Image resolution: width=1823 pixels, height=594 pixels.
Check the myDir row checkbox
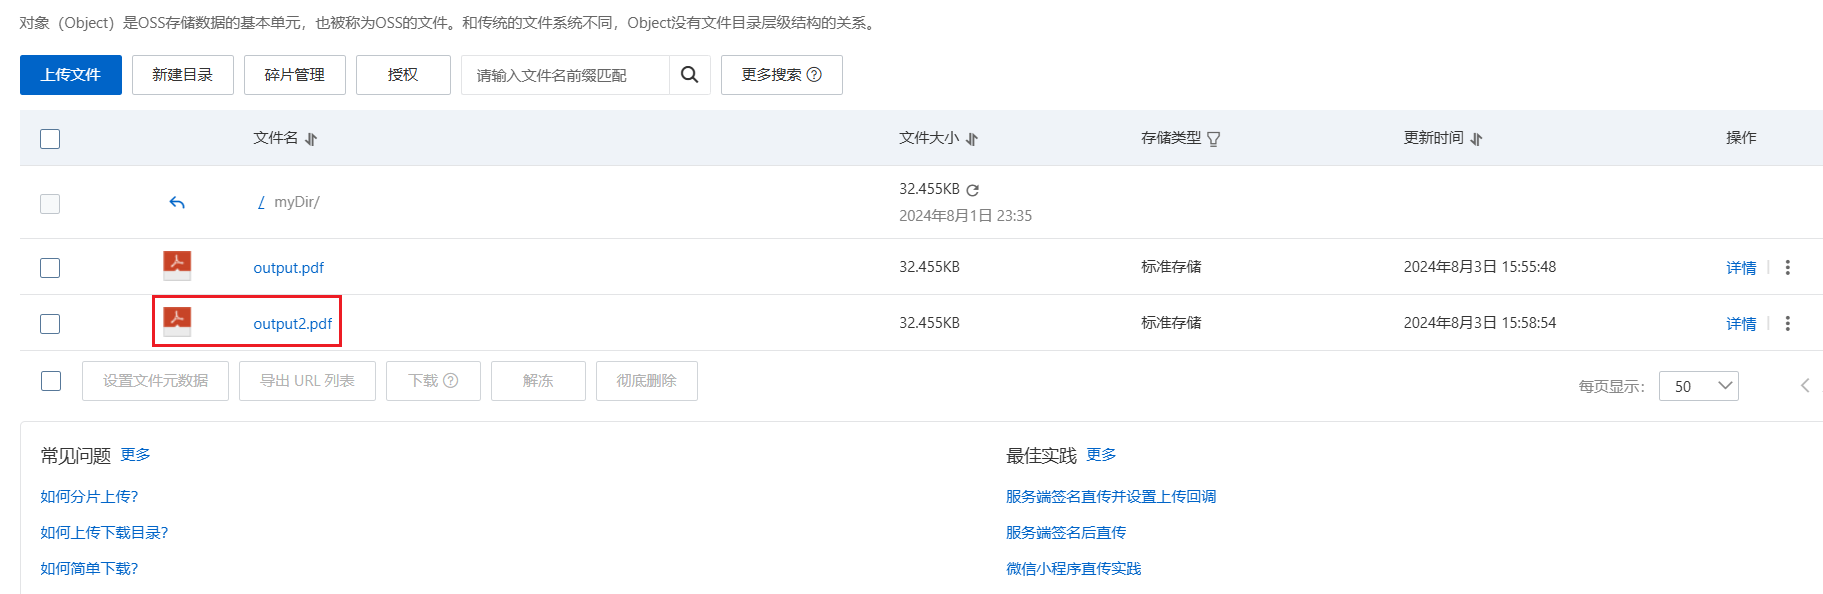click(x=50, y=204)
